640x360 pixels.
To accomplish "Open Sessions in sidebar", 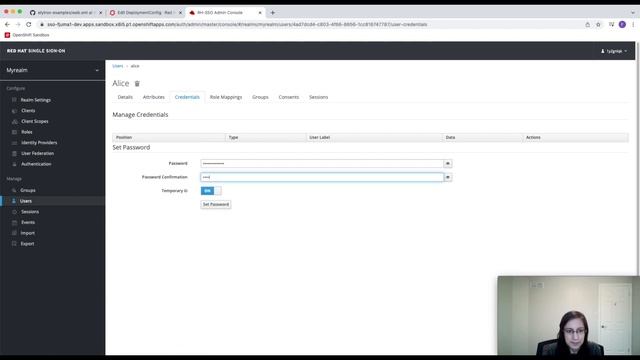I will [x=30, y=211].
